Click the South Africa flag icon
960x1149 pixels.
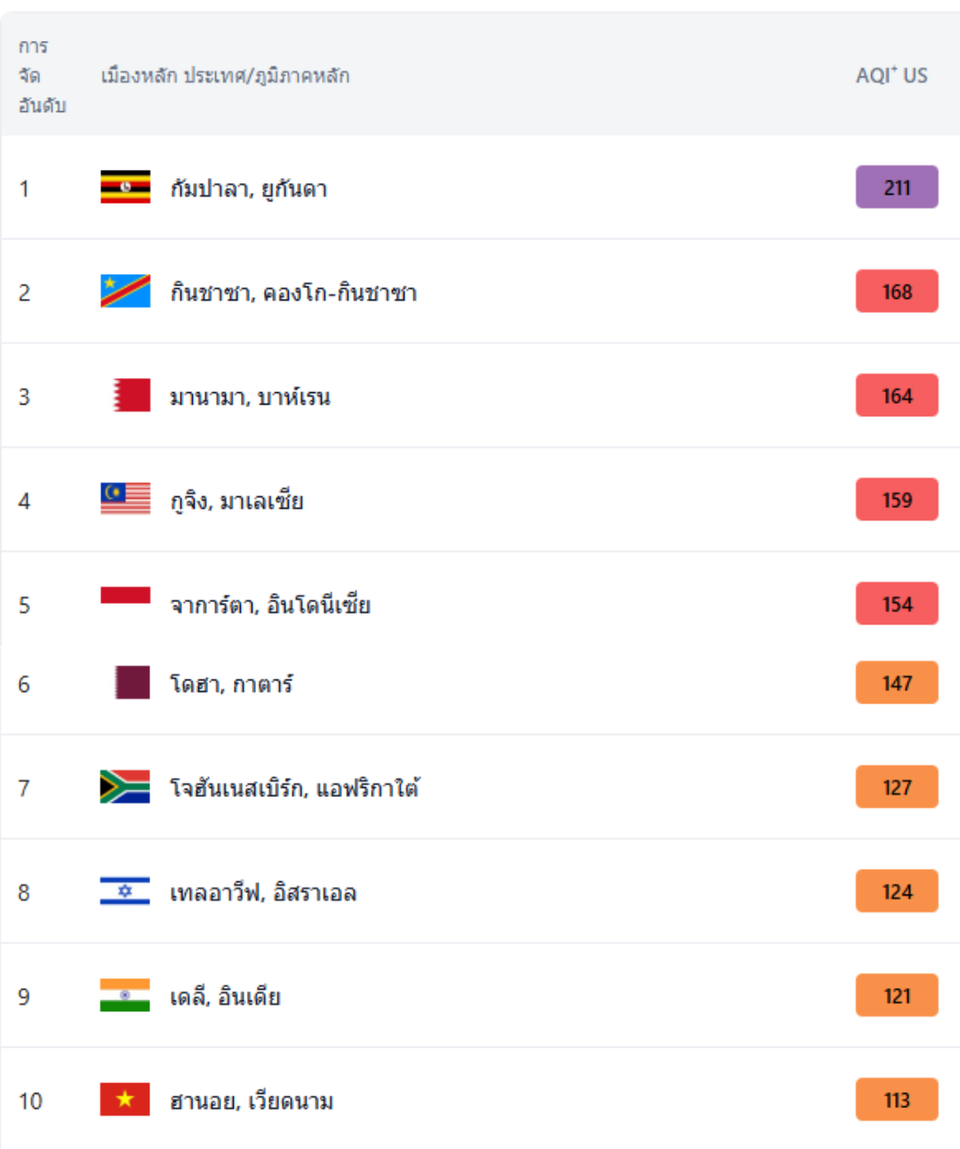tap(125, 786)
